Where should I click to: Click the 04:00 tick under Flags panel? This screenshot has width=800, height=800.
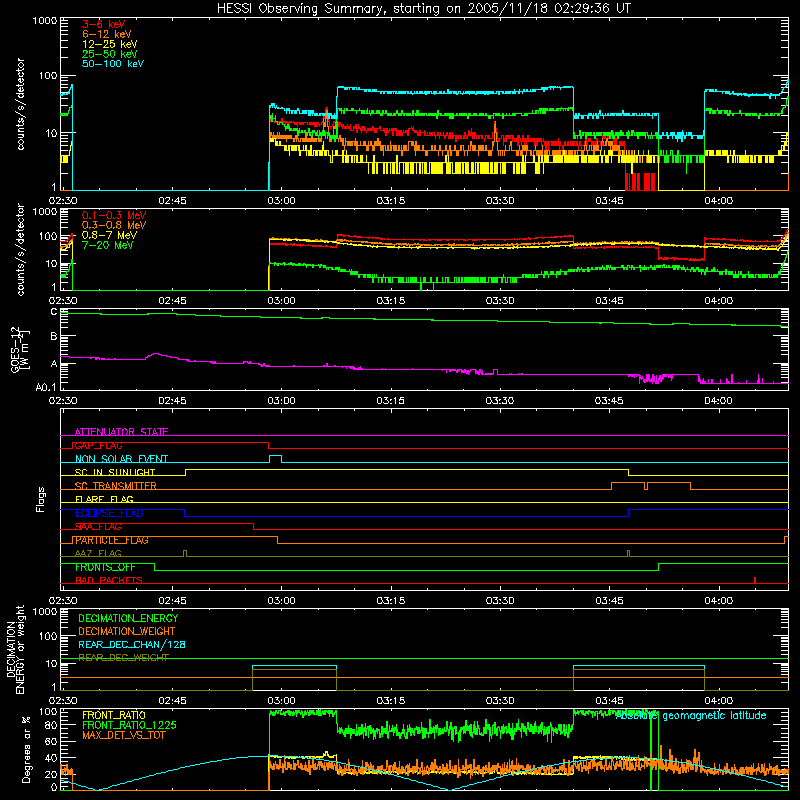718,601
